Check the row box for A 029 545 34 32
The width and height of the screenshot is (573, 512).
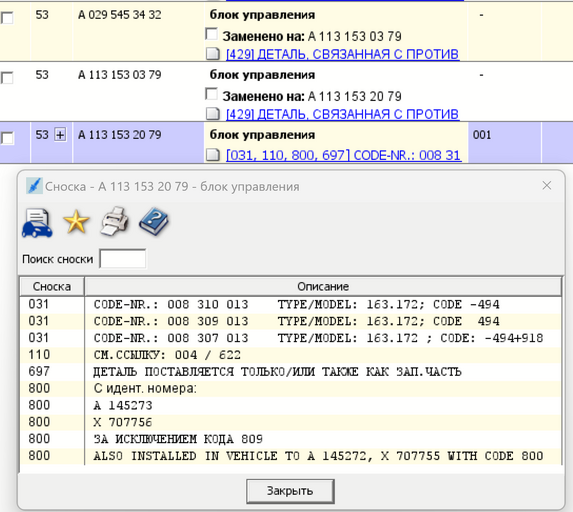(7, 18)
